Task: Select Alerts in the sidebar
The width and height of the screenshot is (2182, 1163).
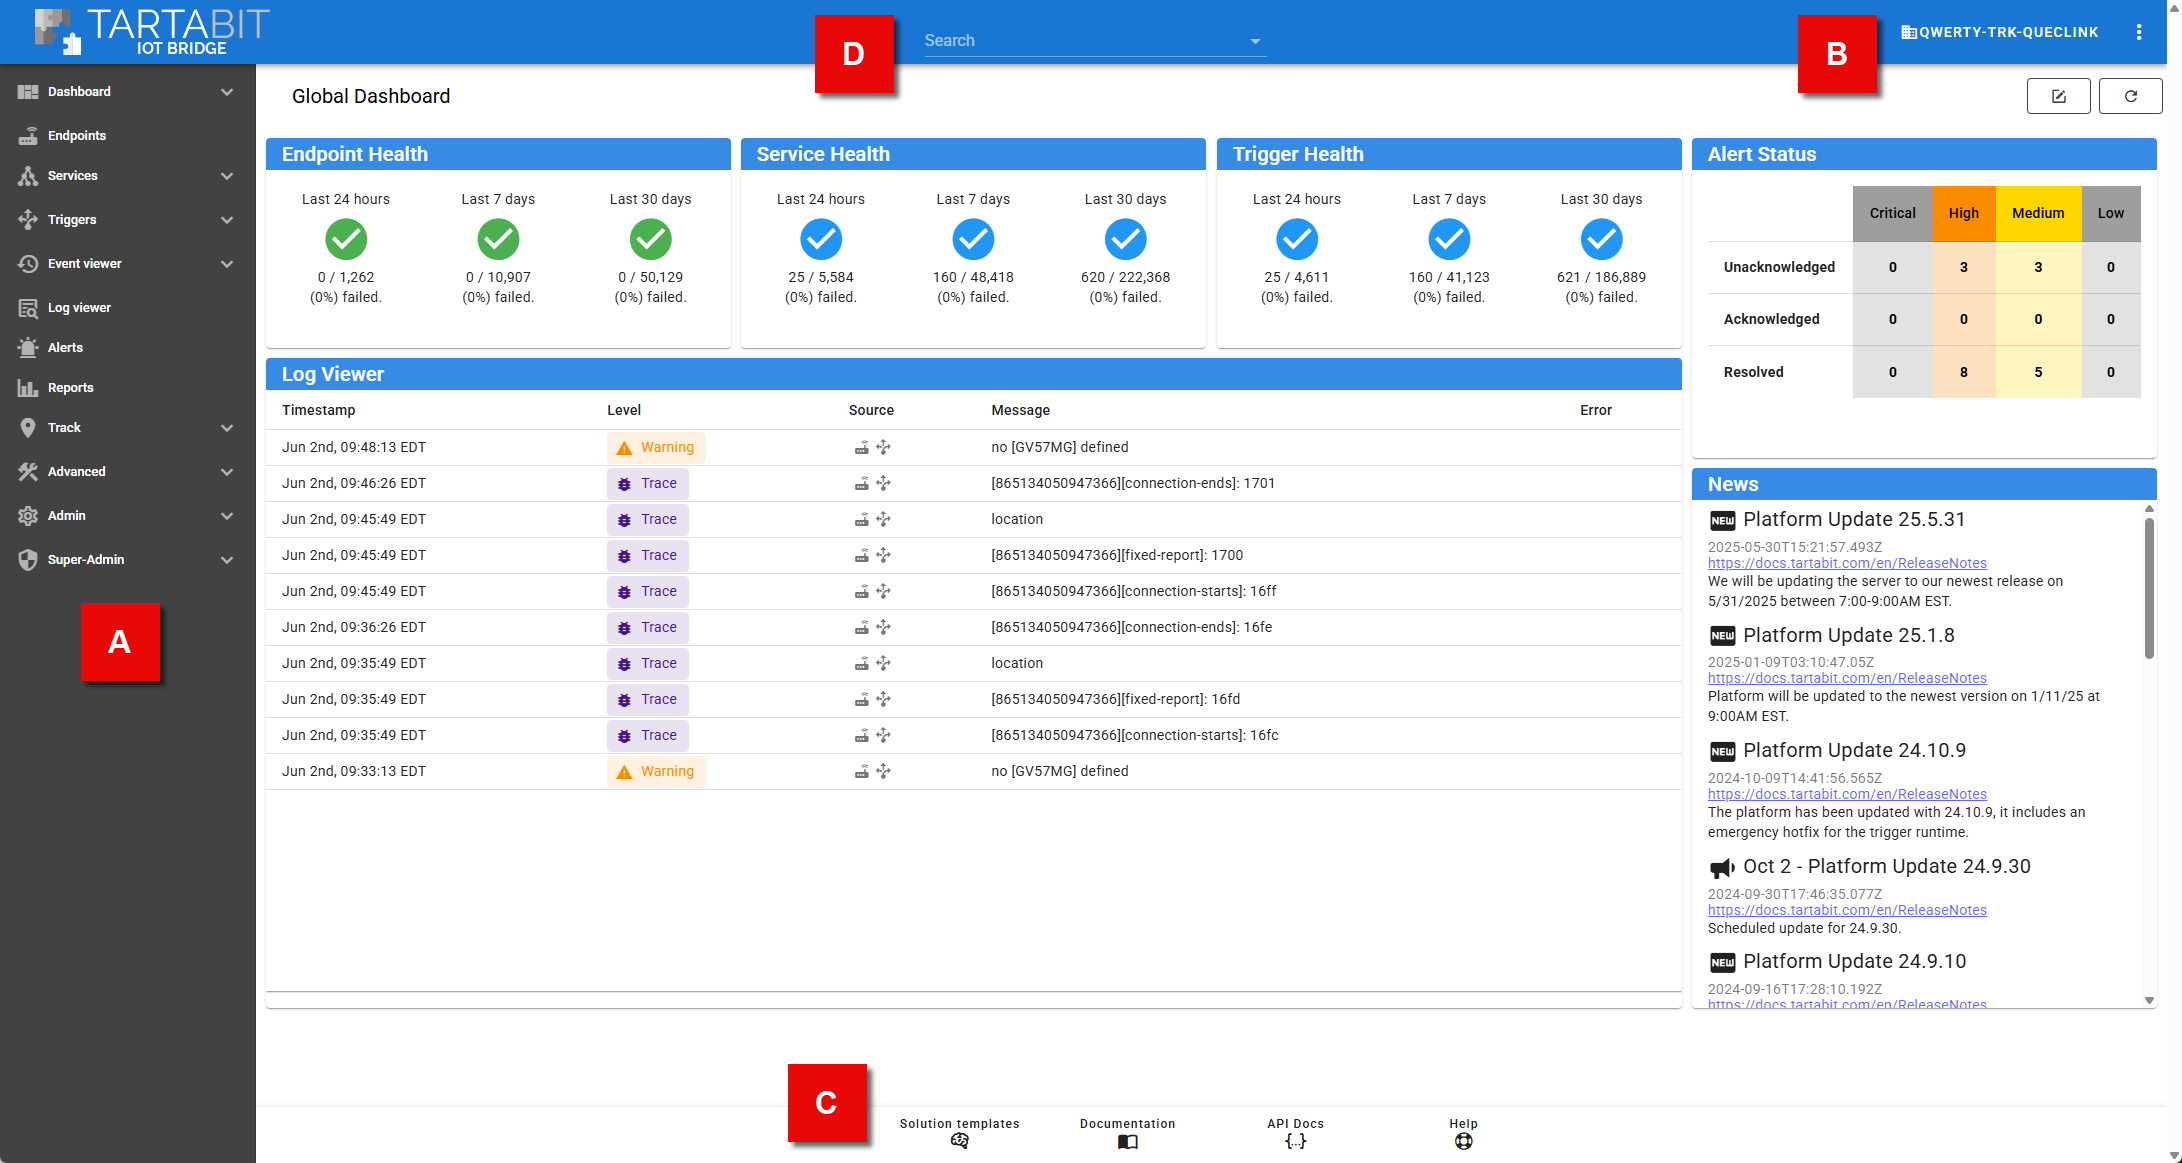Action: 65,348
